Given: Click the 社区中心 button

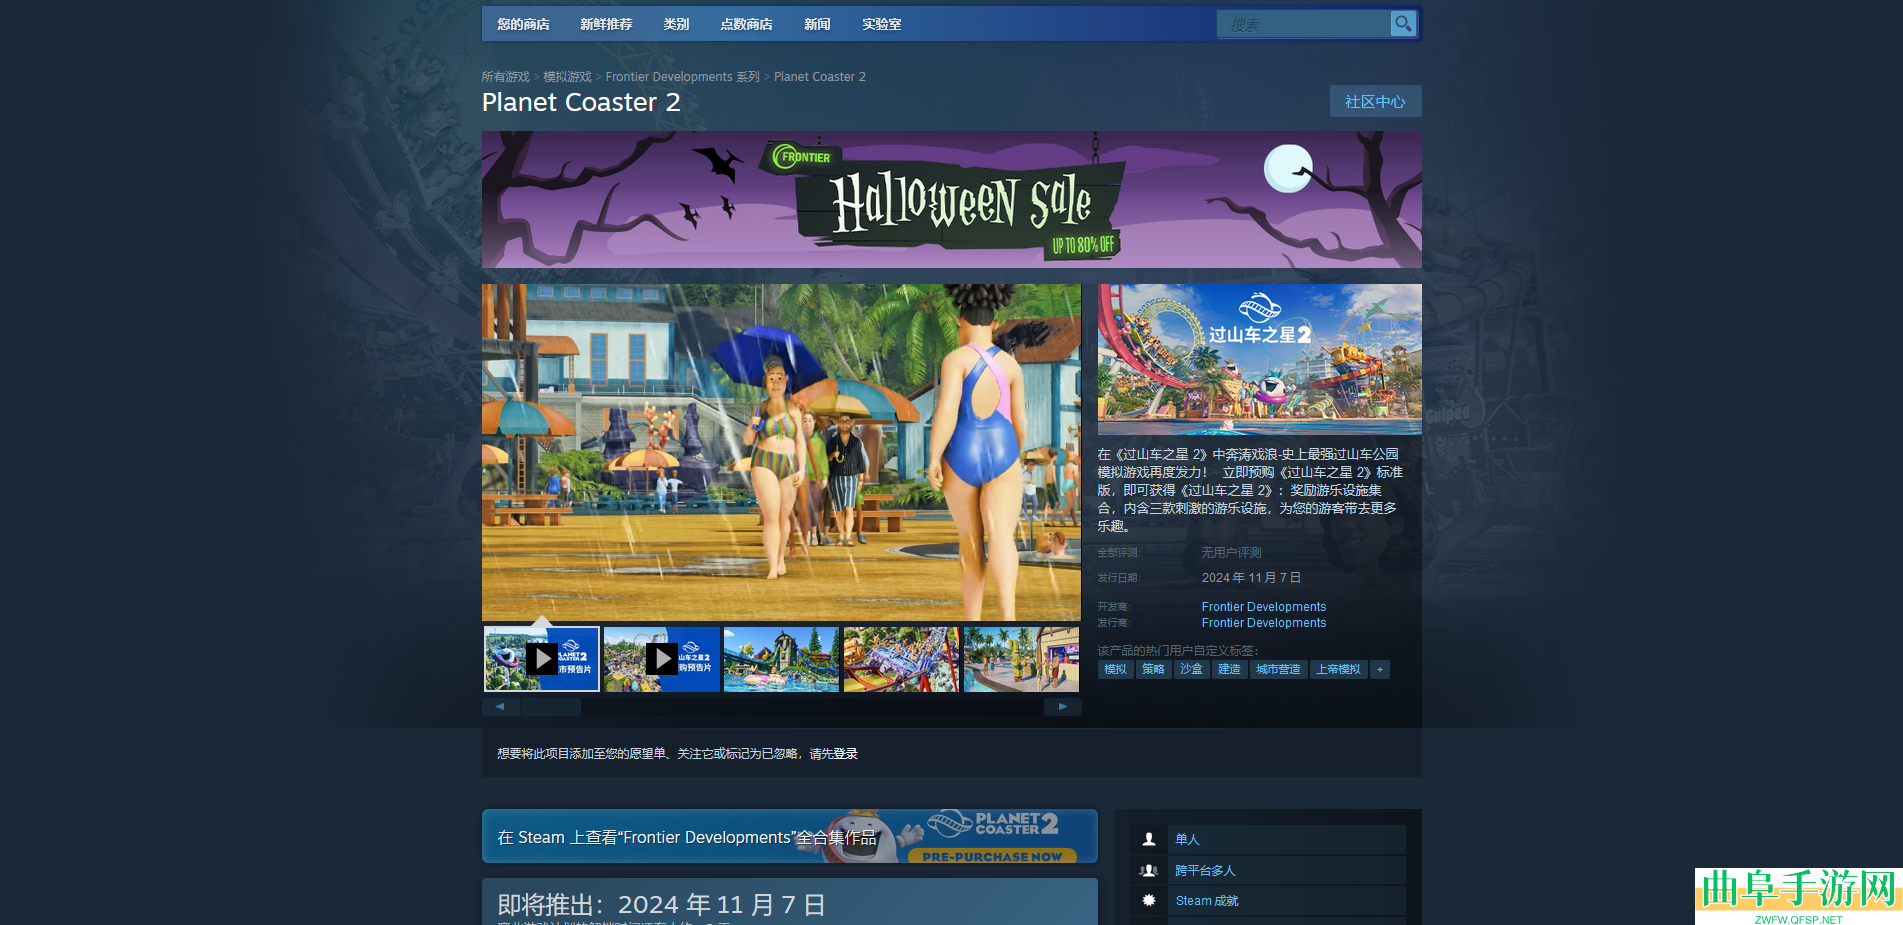Looking at the screenshot, I should (x=1375, y=102).
